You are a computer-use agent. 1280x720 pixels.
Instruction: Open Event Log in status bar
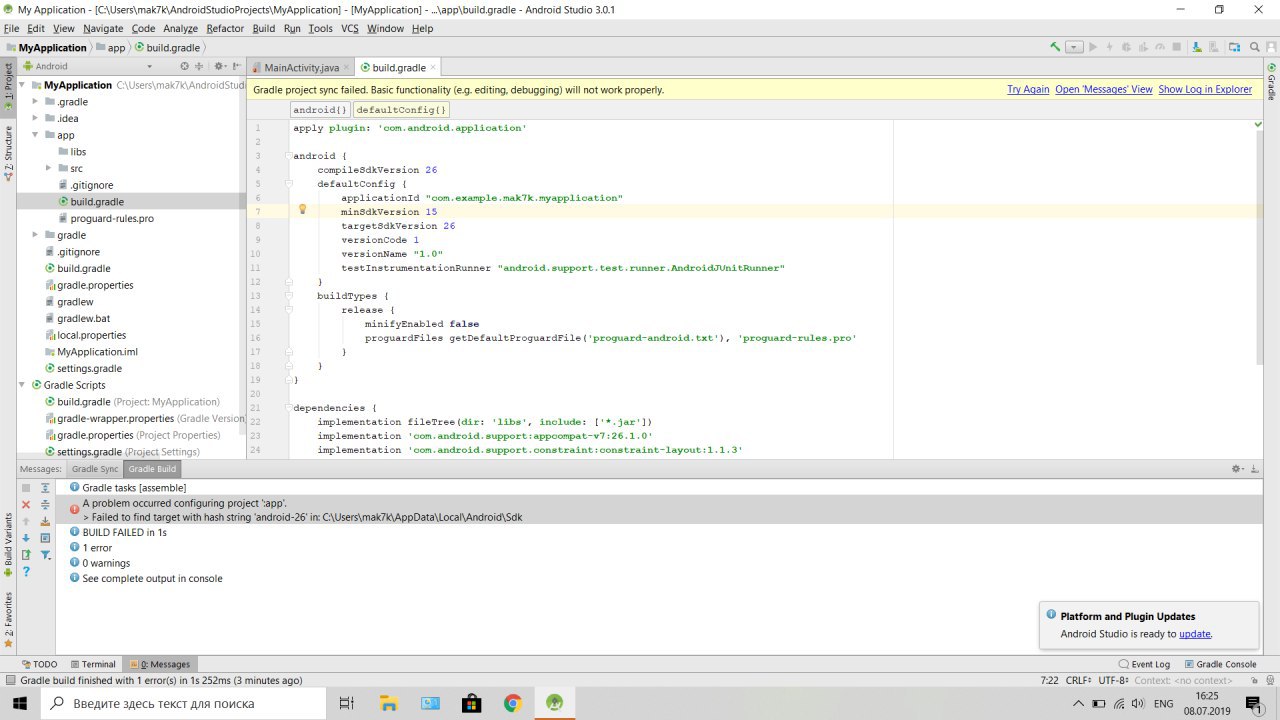tap(1144, 664)
